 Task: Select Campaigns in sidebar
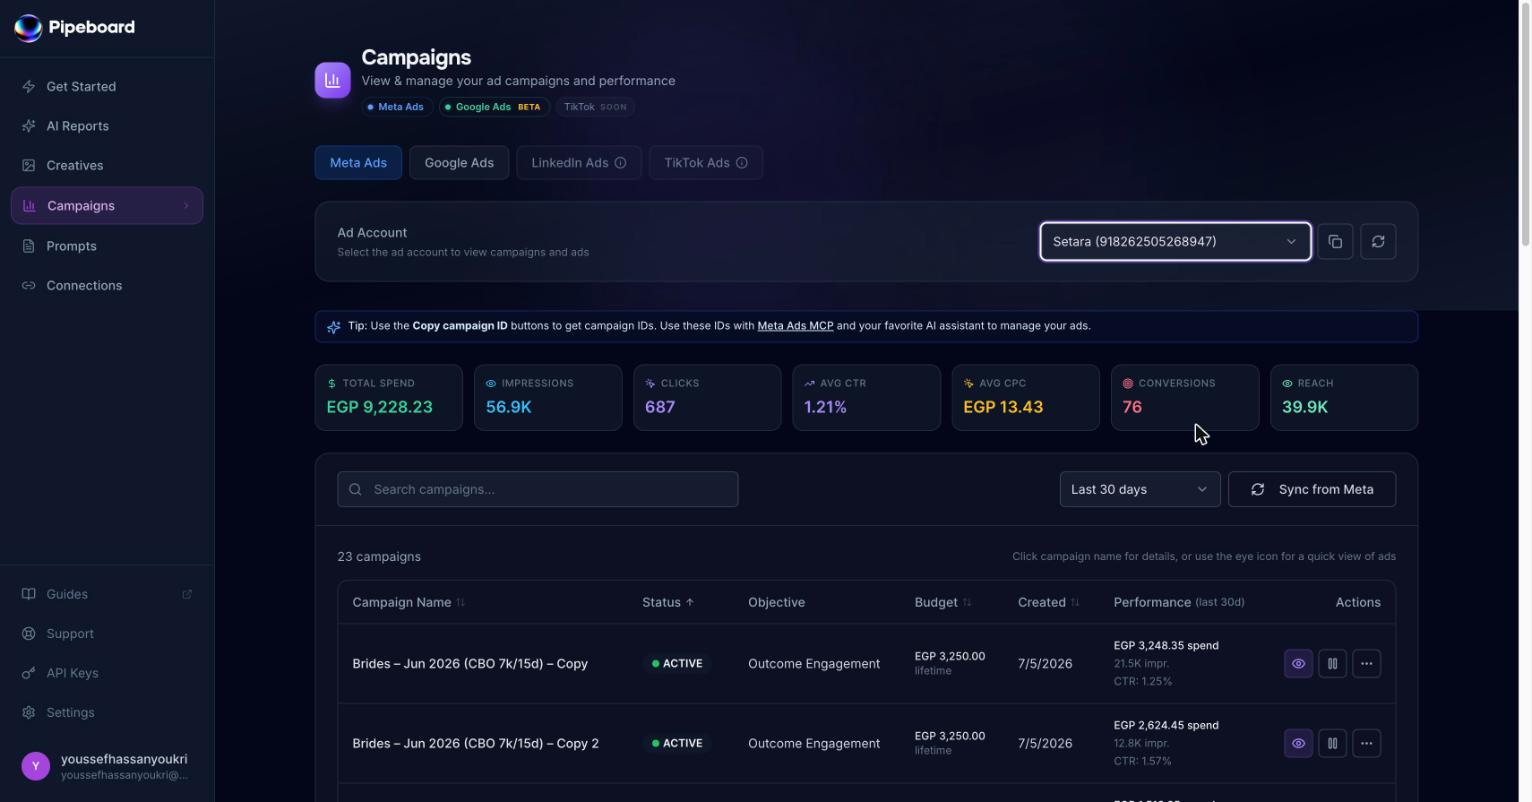click(x=107, y=205)
